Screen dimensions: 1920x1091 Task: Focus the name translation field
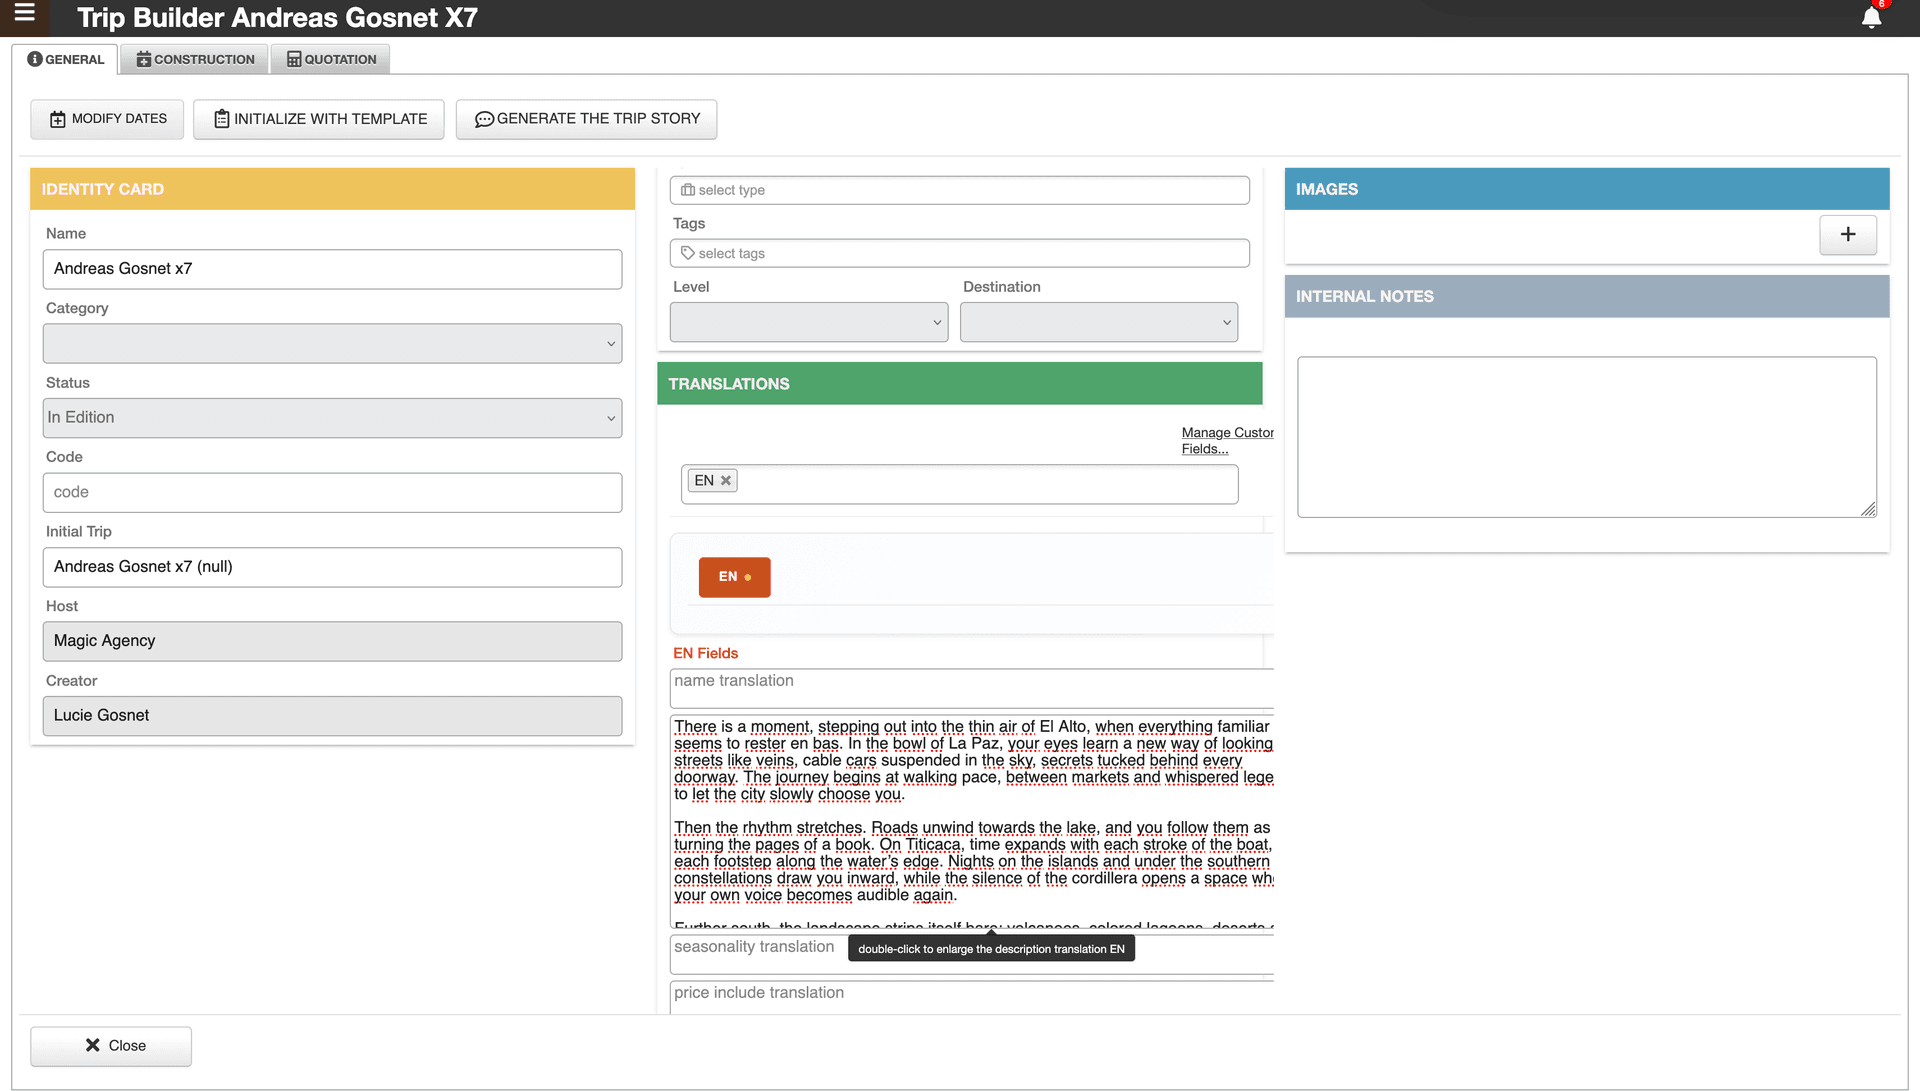tap(971, 688)
